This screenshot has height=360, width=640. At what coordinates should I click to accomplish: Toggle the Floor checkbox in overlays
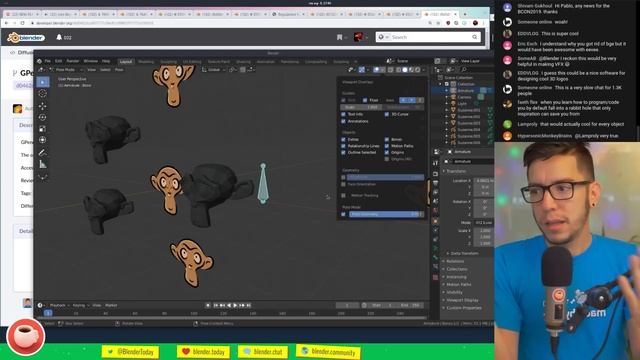(365, 100)
